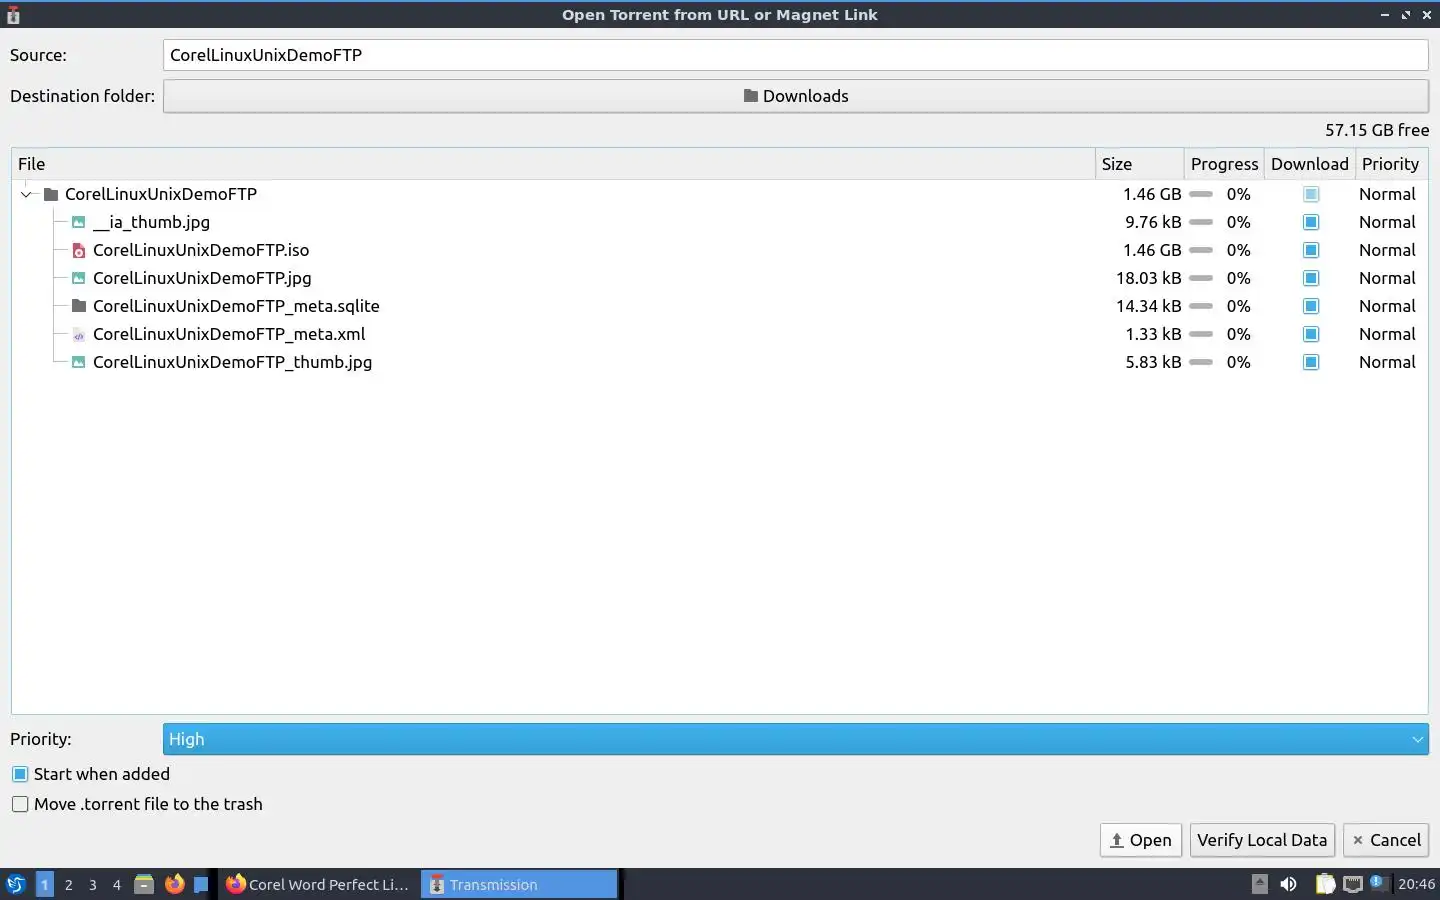1440x900 pixels.
Task: Open the Lubuntu start menu icon
Action: (16, 884)
